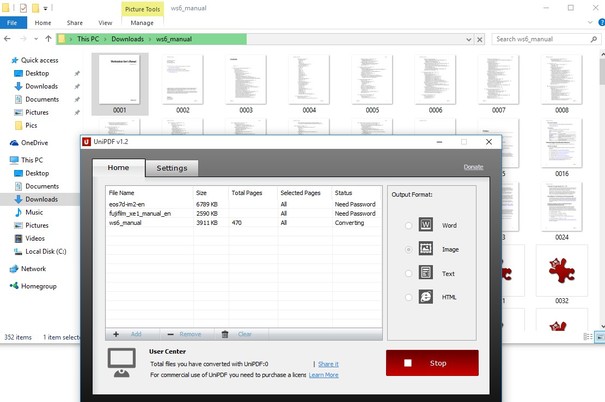Expand This PC breadcrumb chevron

pyautogui.click(x=105, y=39)
